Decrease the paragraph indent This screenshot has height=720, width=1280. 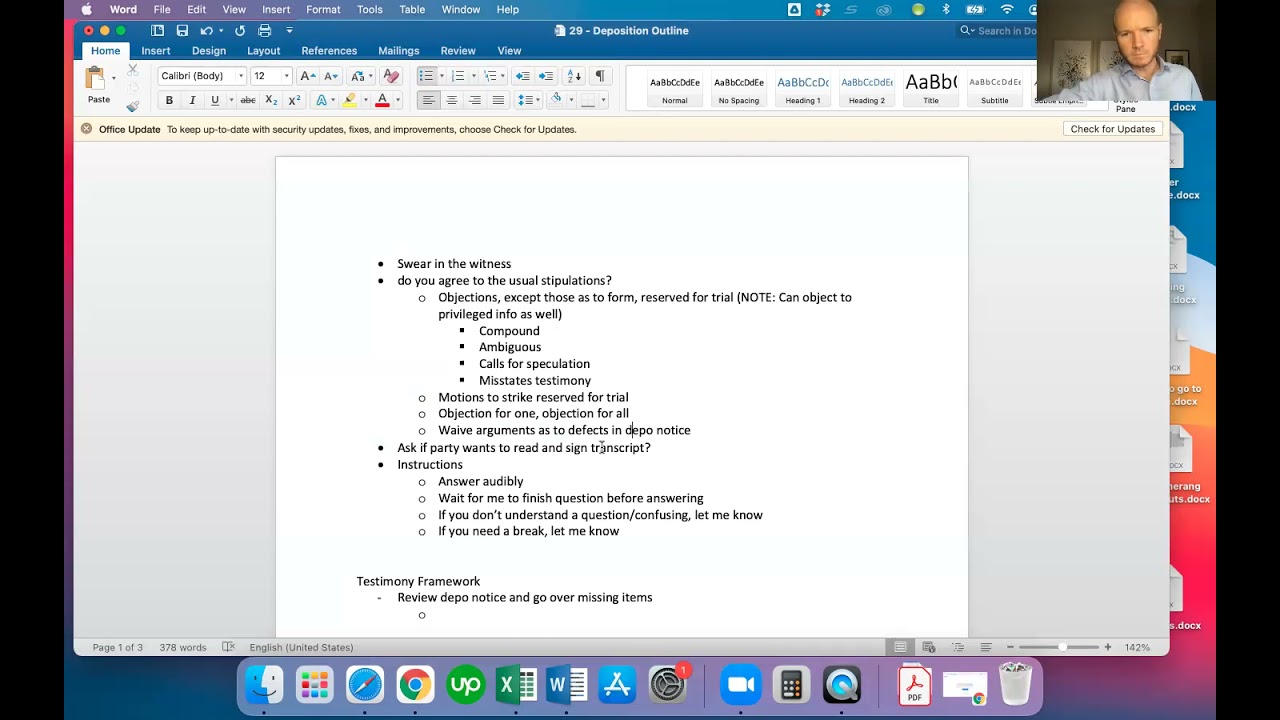click(522, 76)
